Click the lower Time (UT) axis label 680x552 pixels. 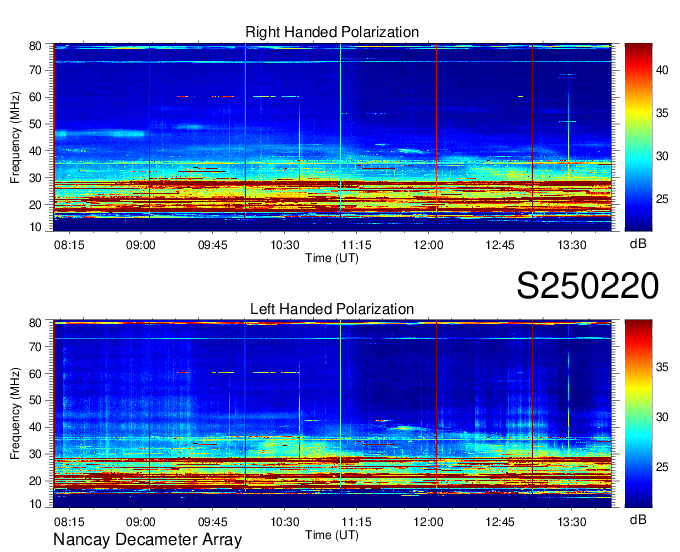[332, 535]
